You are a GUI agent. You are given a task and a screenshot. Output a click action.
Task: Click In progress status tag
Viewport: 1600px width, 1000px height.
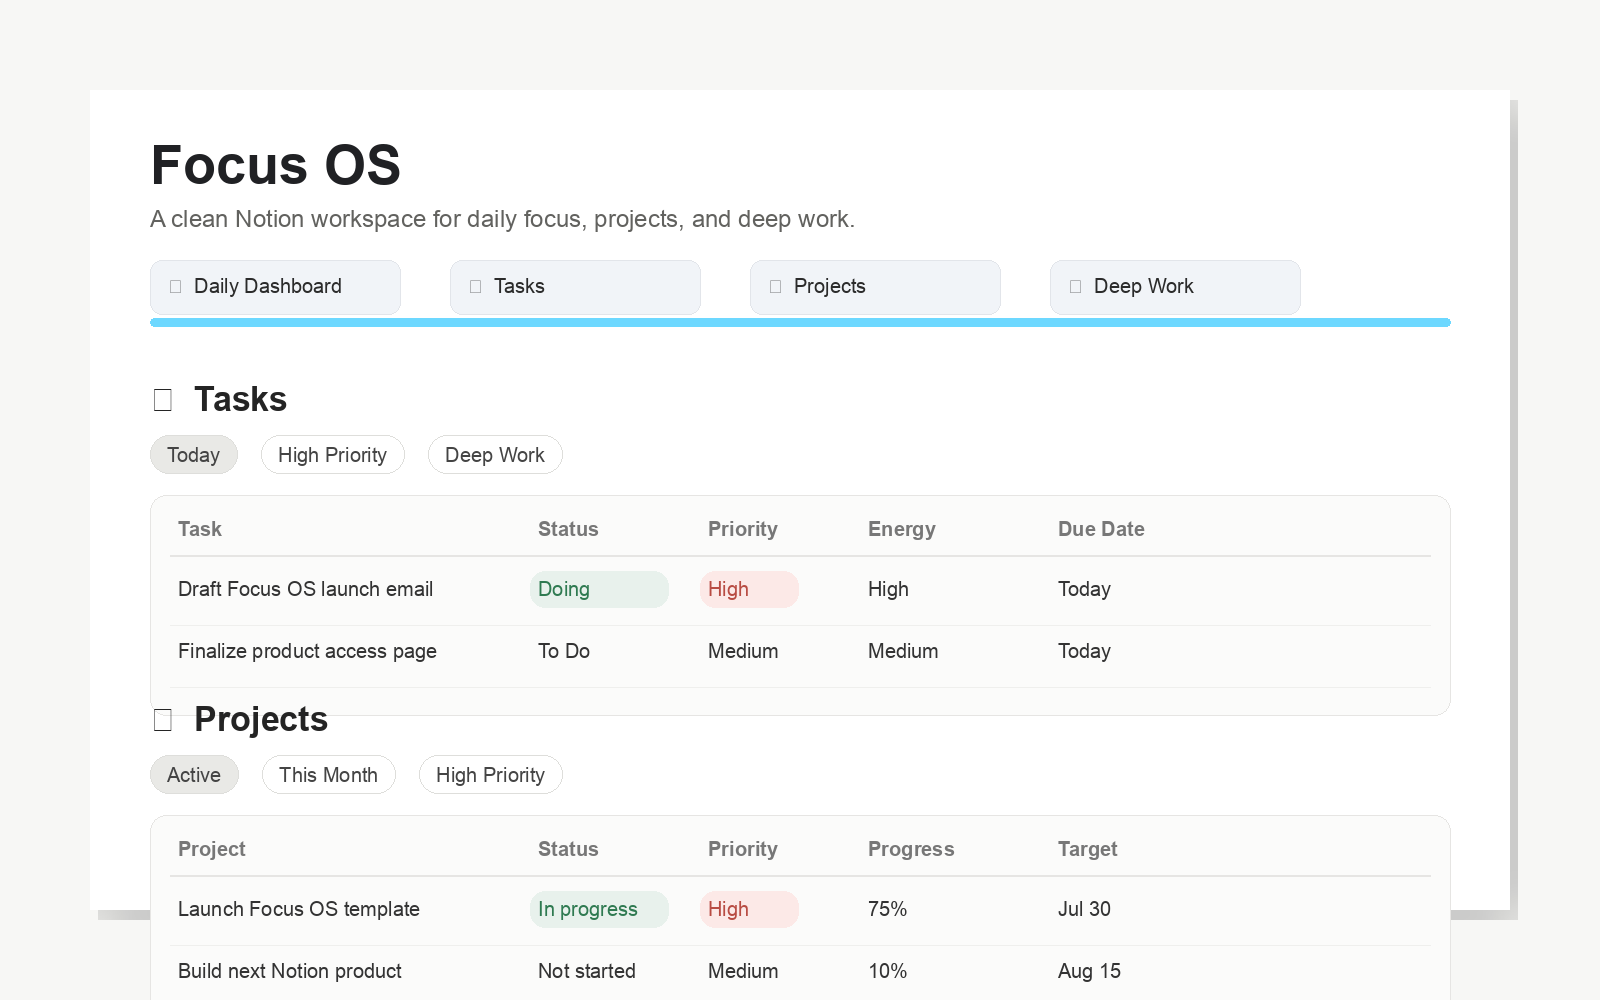(x=599, y=909)
